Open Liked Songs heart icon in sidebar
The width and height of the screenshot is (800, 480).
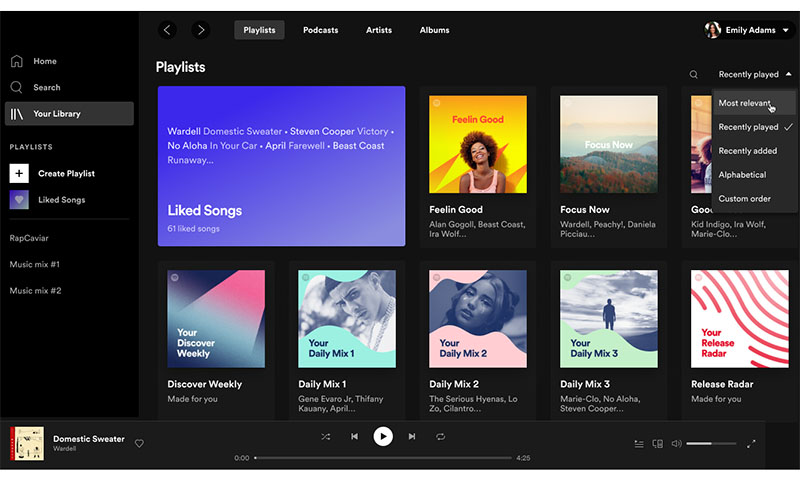point(19,199)
